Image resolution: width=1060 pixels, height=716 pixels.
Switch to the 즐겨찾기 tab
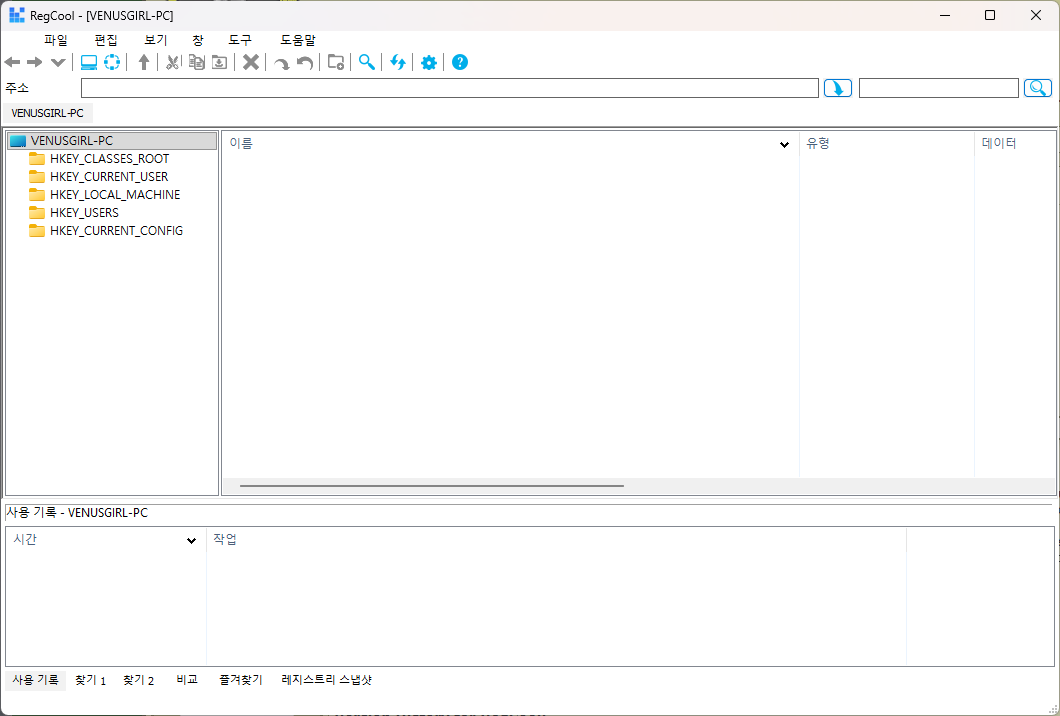[241, 680]
